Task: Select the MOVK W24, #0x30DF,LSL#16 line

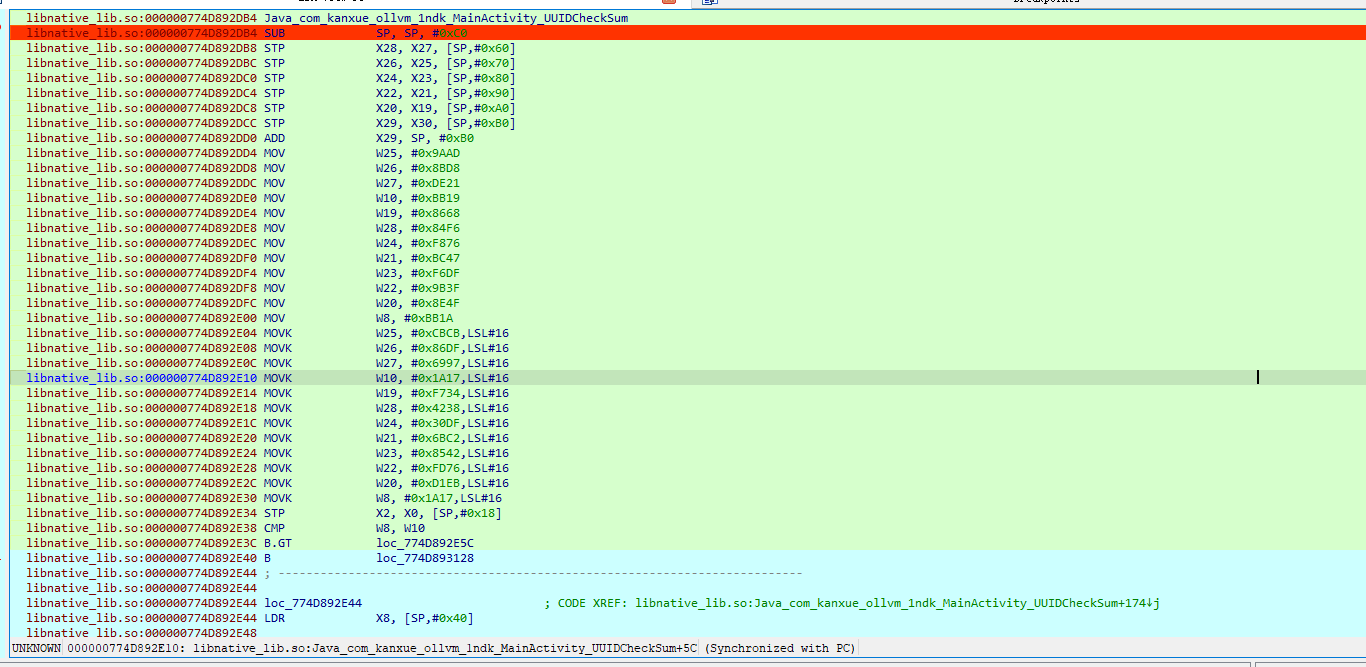Action: tap(268, 423)
